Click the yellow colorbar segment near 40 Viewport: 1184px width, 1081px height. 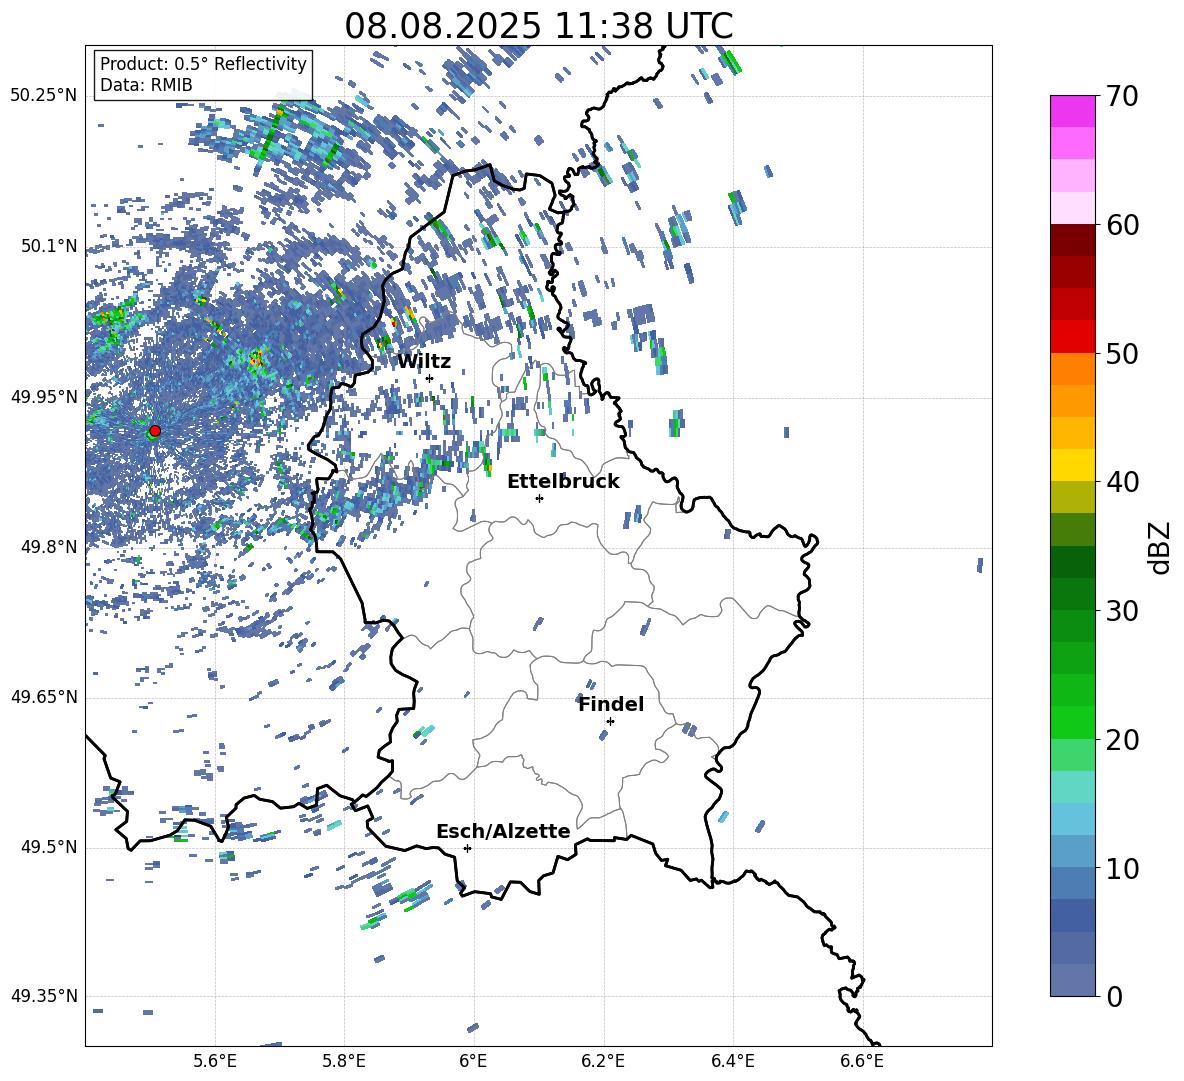1072,465
